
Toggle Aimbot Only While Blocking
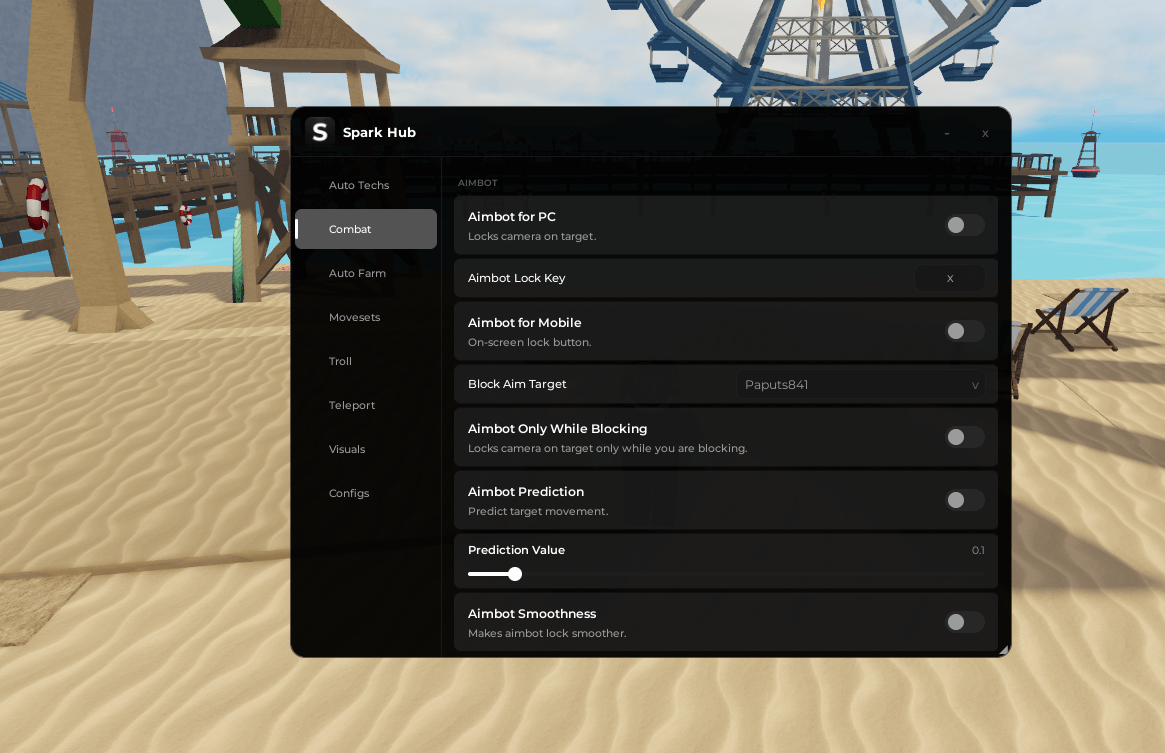tap(964, 437)
